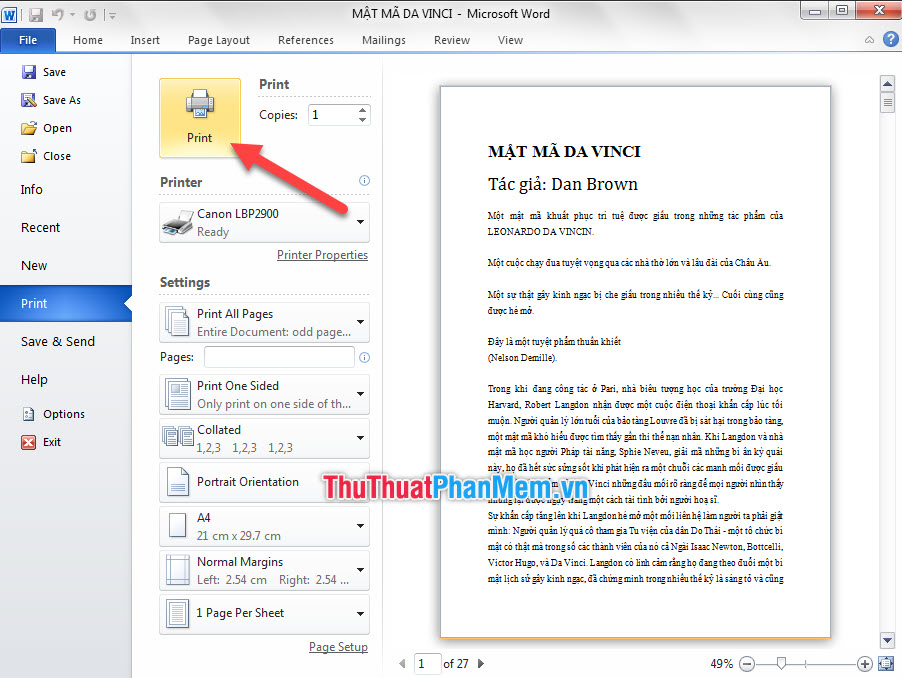902x678 pixels.
Task: Click the document preview page
Action: point(635,362)
